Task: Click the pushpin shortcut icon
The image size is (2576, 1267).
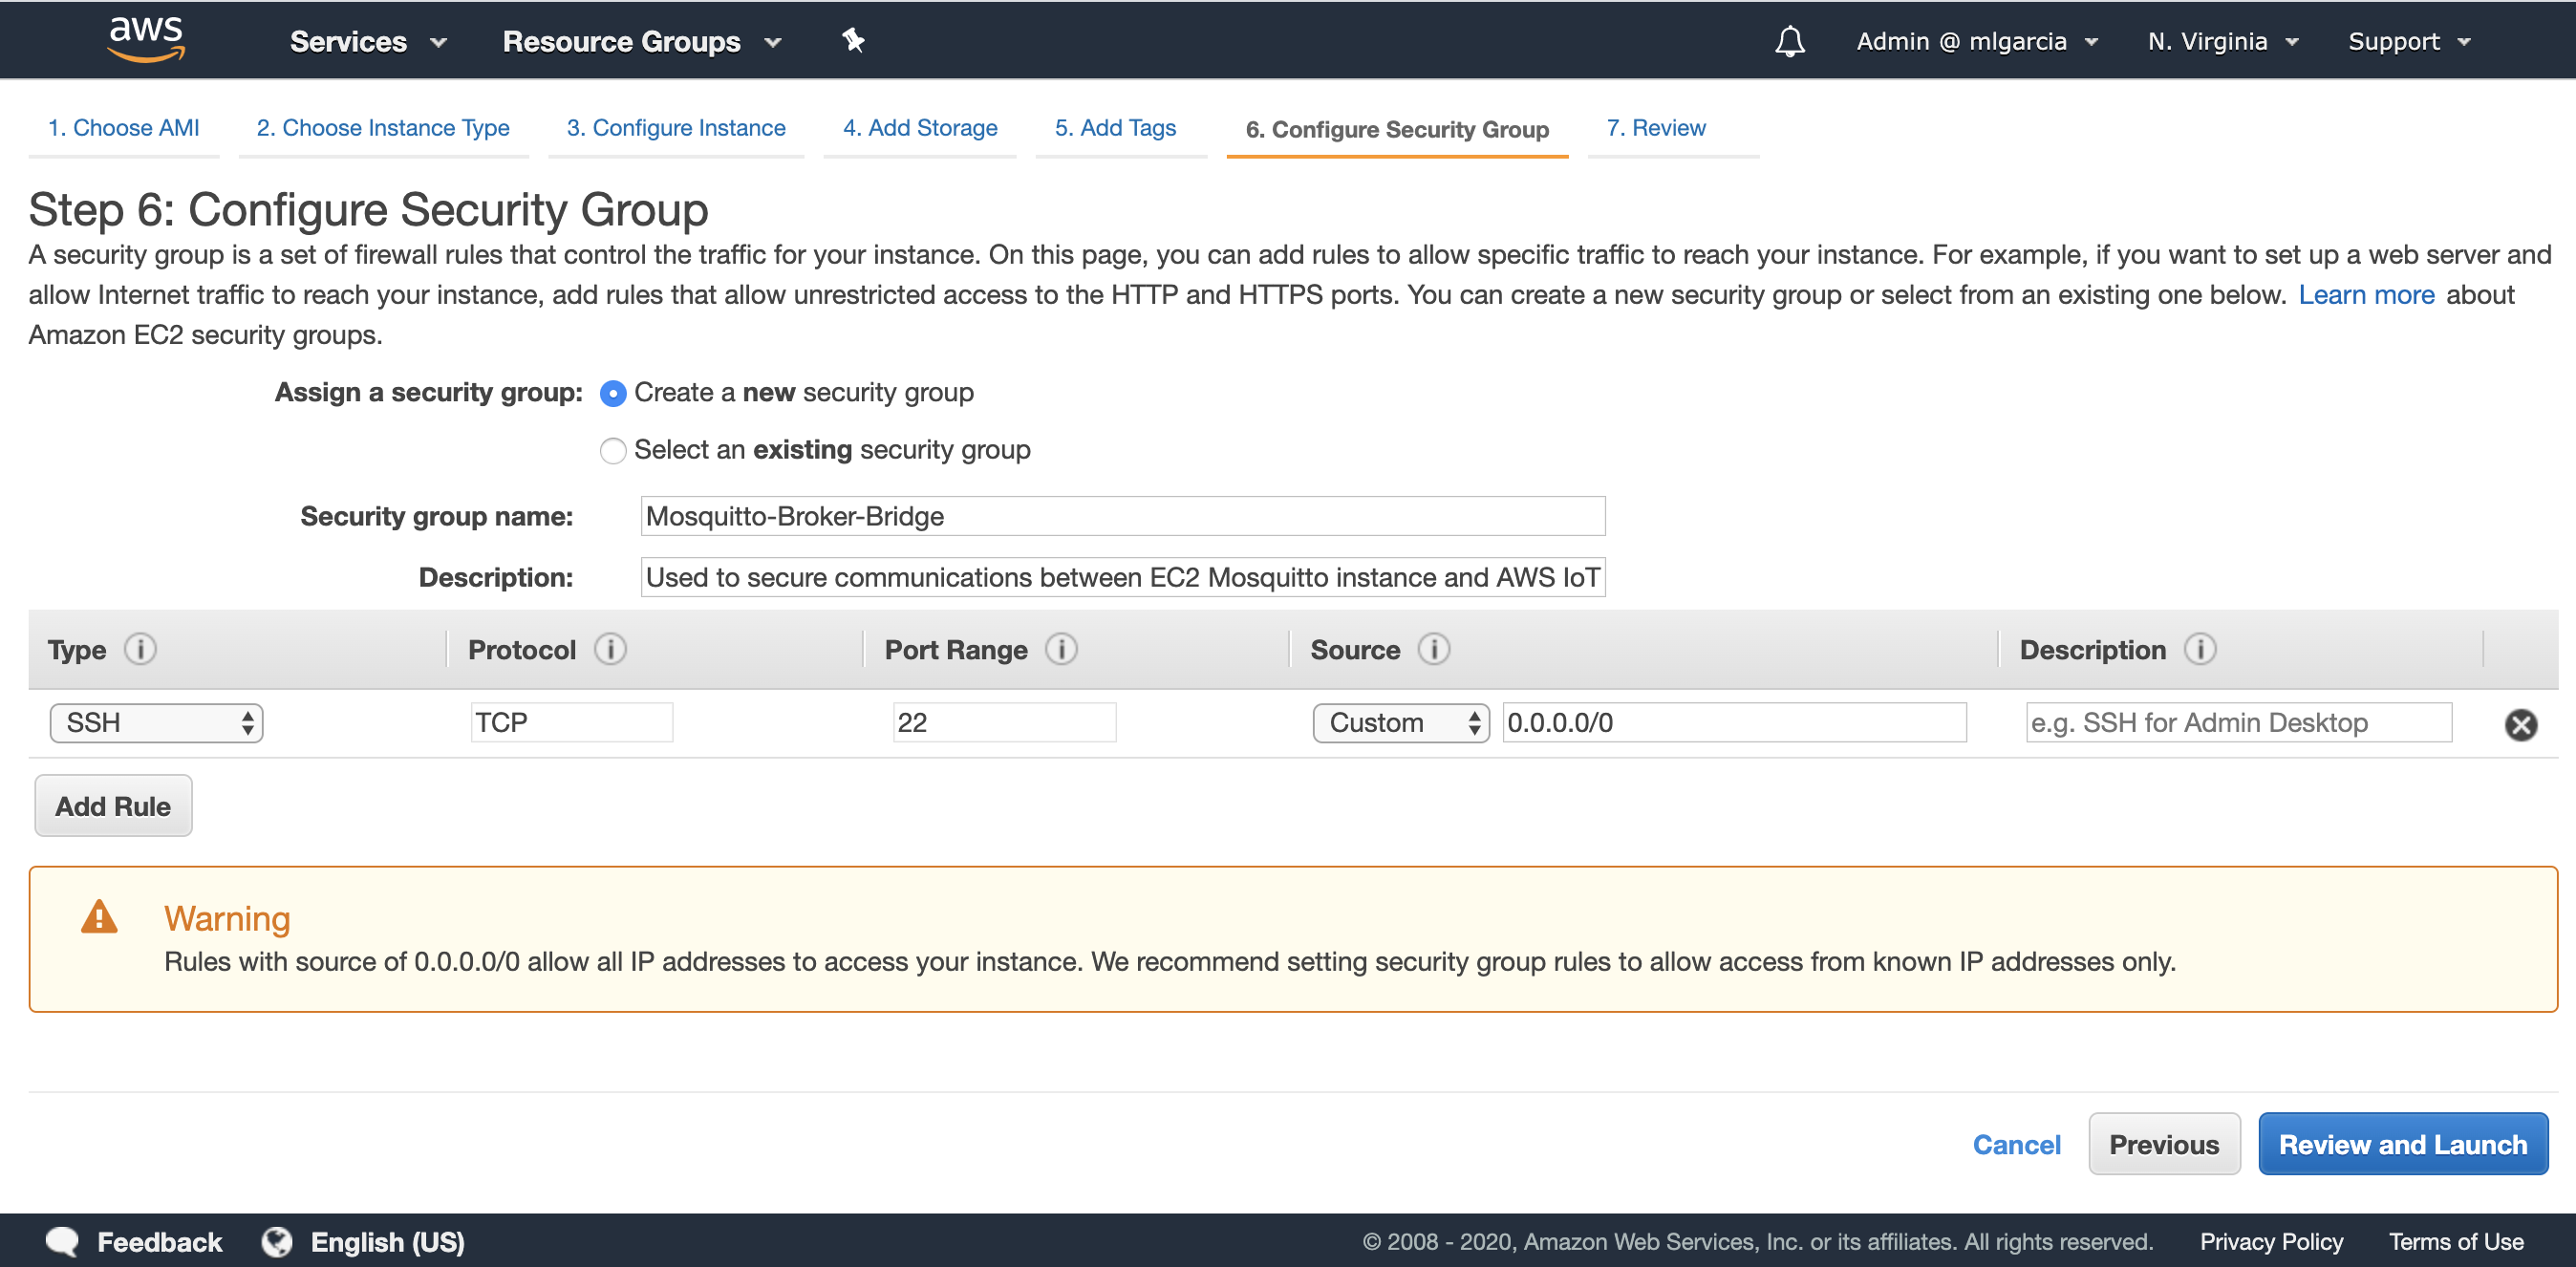Action: pyautogui.click(x=852, y=41)
